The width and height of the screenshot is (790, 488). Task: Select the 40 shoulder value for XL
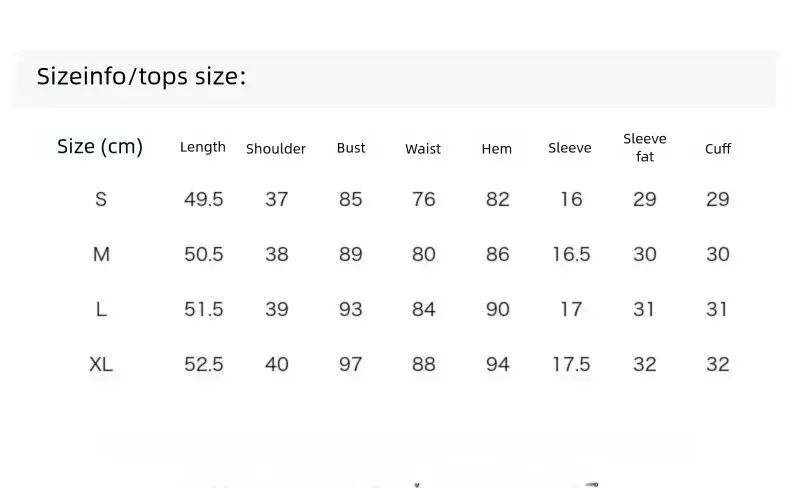tap(277, 364)
